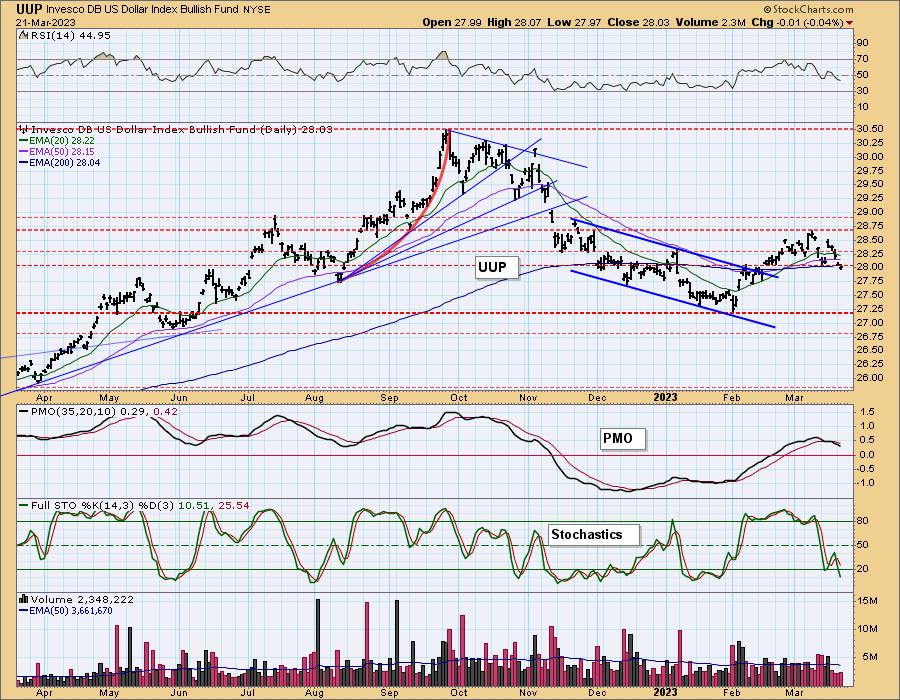Click the green line marker beside EMA(20) 28.22
Viewport: 900px width, 700px height.
click(24, 141)
